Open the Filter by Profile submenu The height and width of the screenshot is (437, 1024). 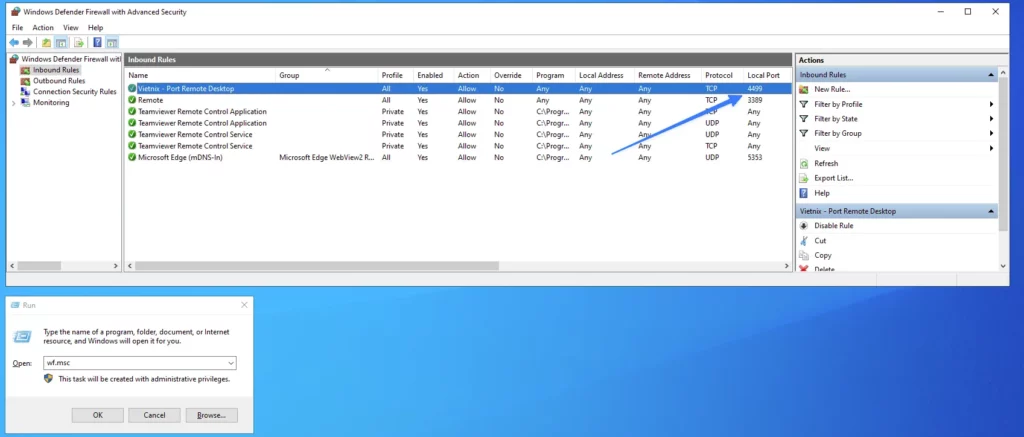(x=838, y=104)
